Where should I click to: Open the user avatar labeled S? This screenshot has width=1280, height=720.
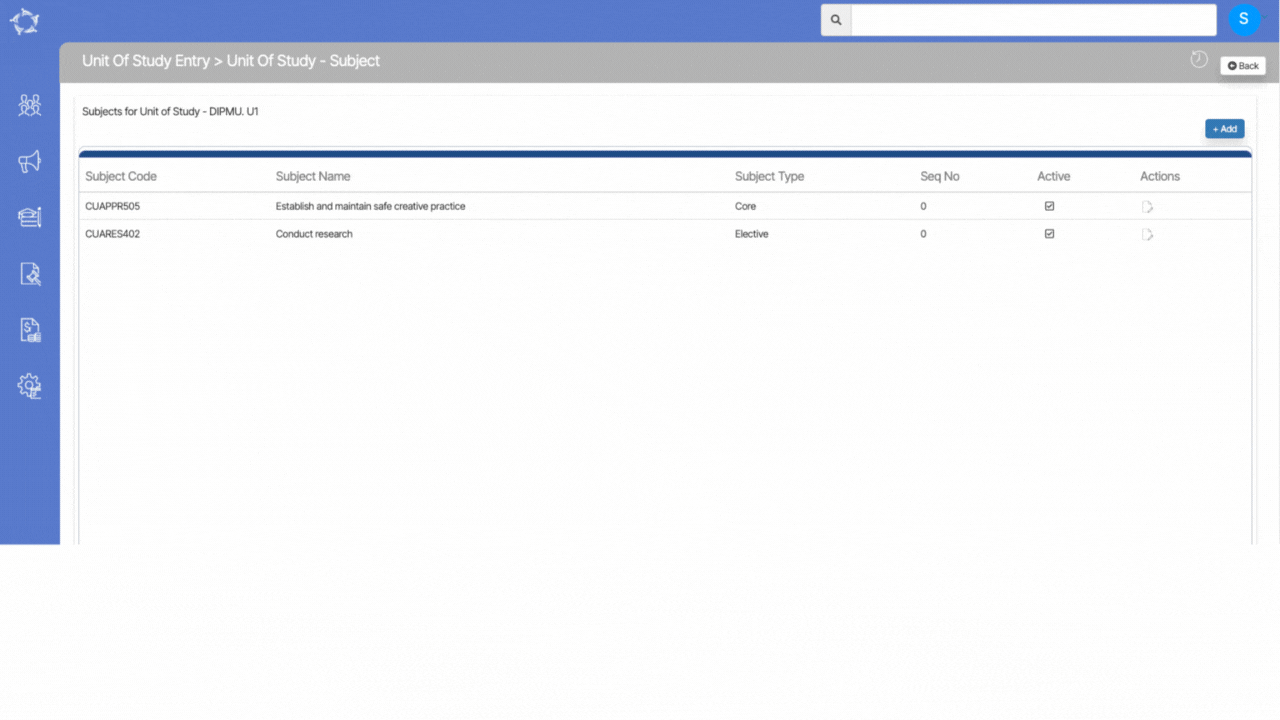point(1244,19)
